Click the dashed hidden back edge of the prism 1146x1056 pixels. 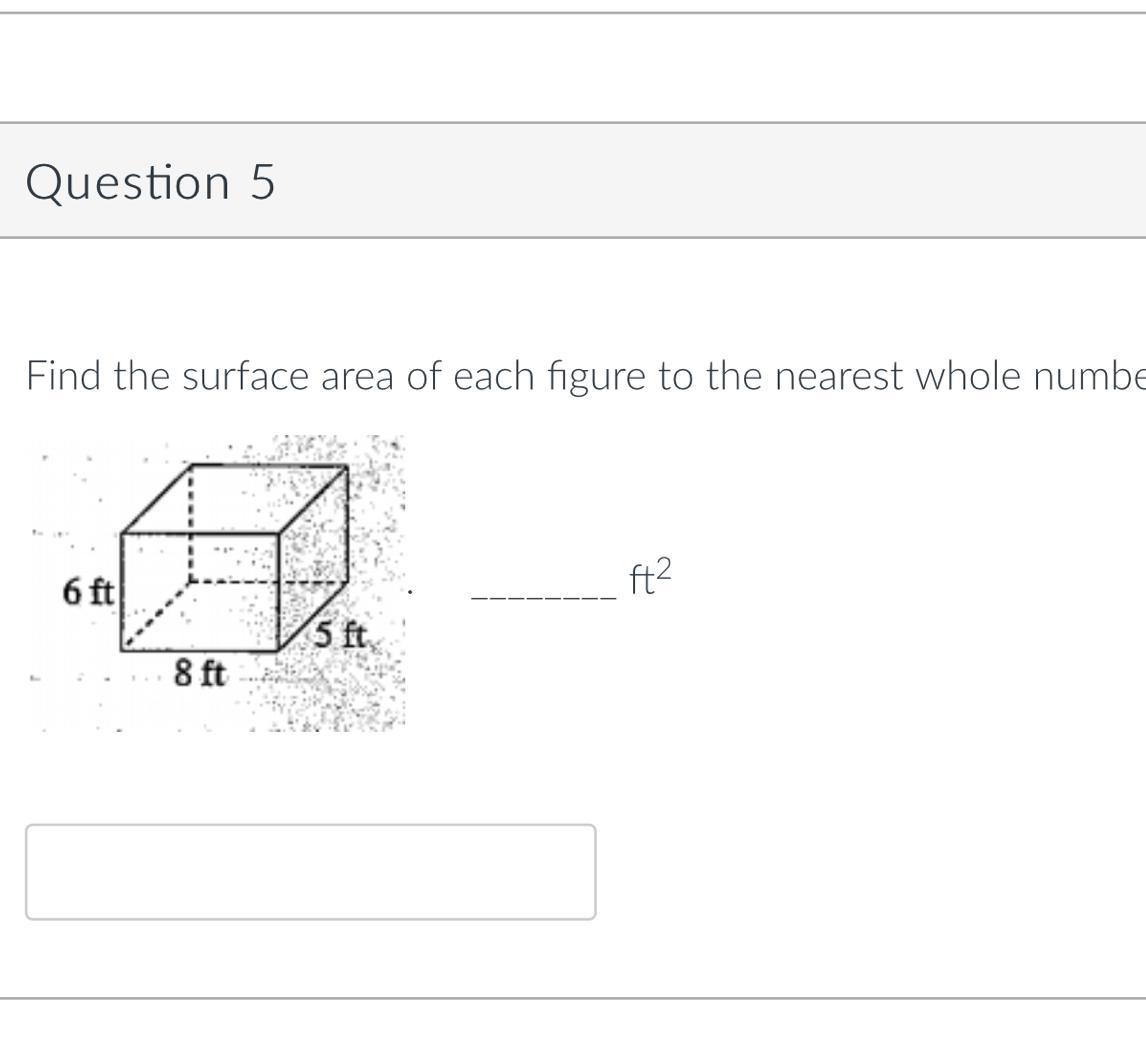point(191,525)
